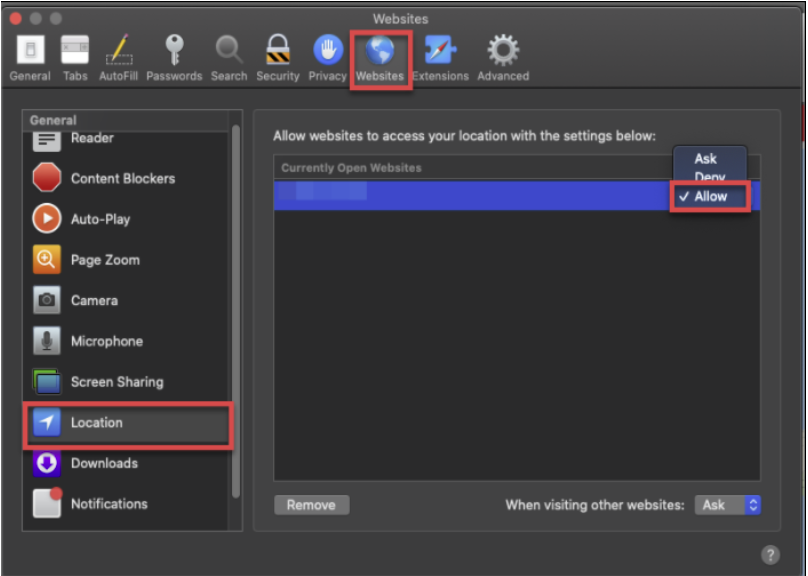Screen dimensions: 808x576
Task: Open the Passwords preferences pane
Action: pyautogui.click(x=174, y=57)
